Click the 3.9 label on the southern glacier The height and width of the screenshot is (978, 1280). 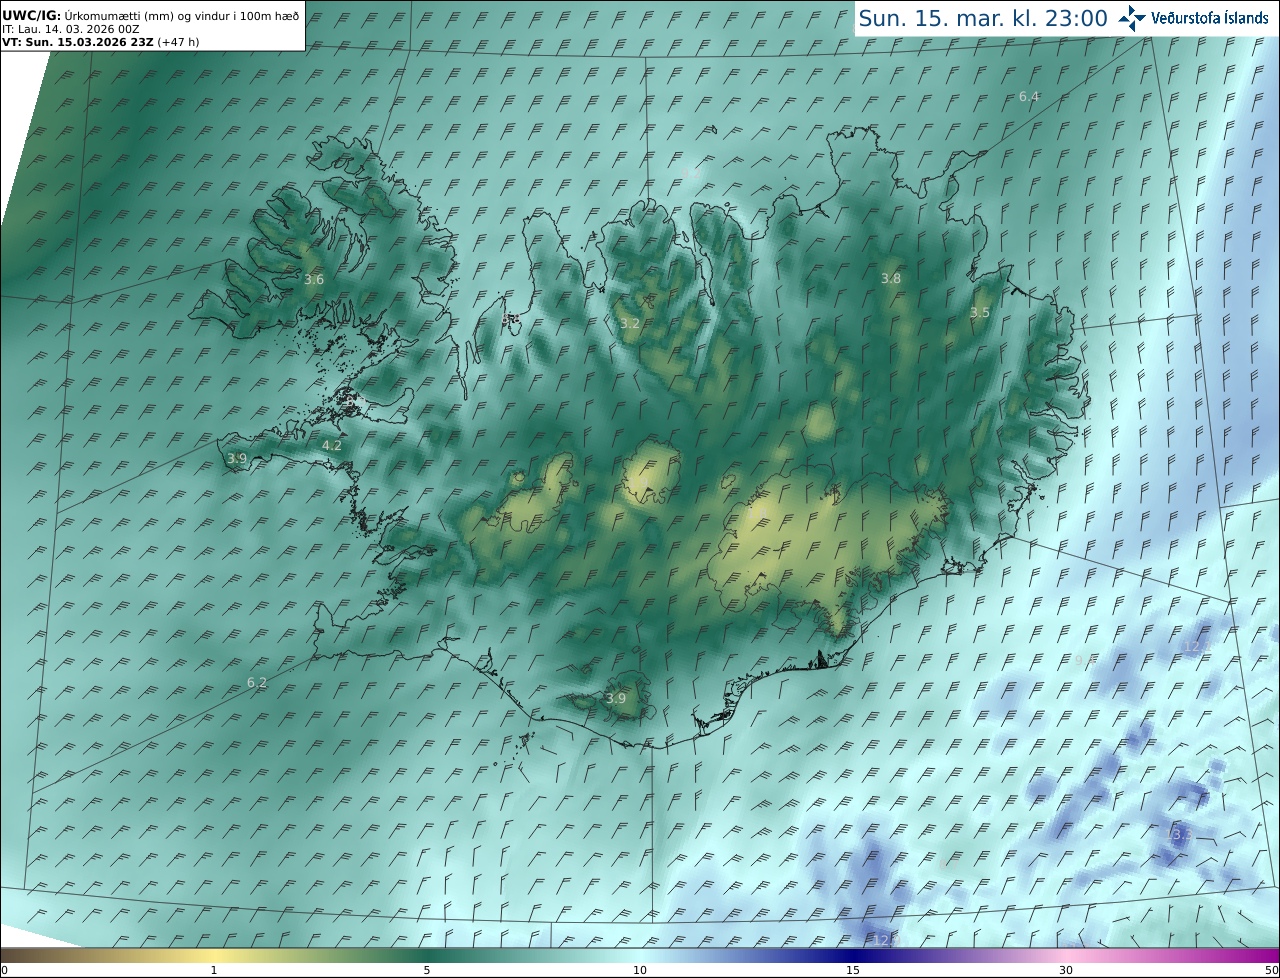[616, 698]
